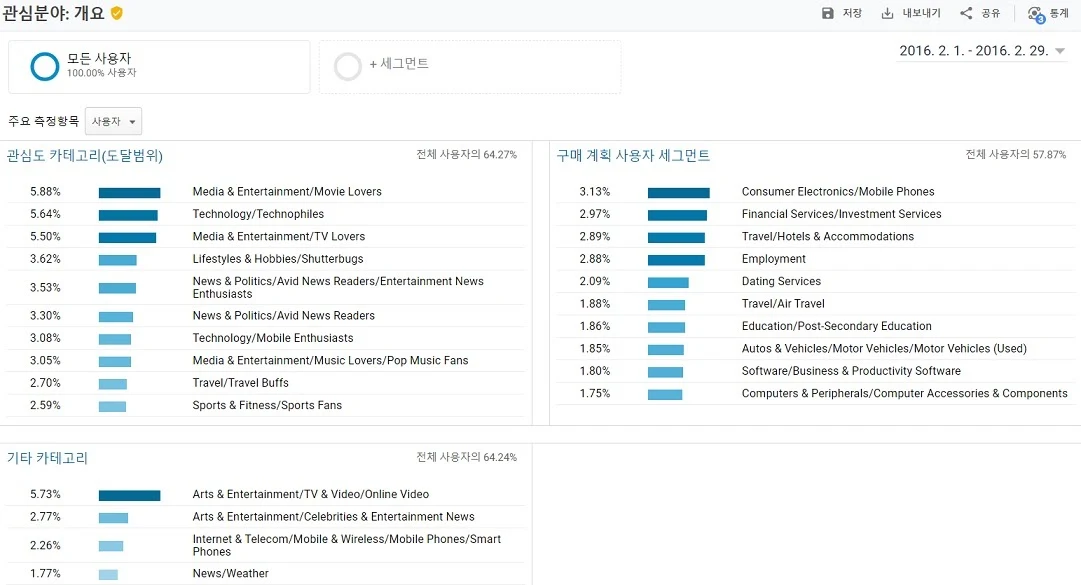Click News/Weather row
The image size is (1081, 585).
pos(265,573)
